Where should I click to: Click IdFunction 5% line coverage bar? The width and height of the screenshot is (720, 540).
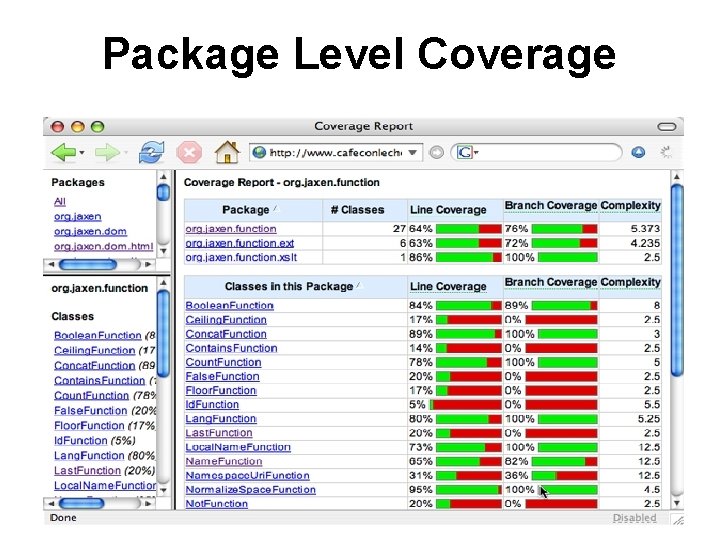click(x=465, y=405)
